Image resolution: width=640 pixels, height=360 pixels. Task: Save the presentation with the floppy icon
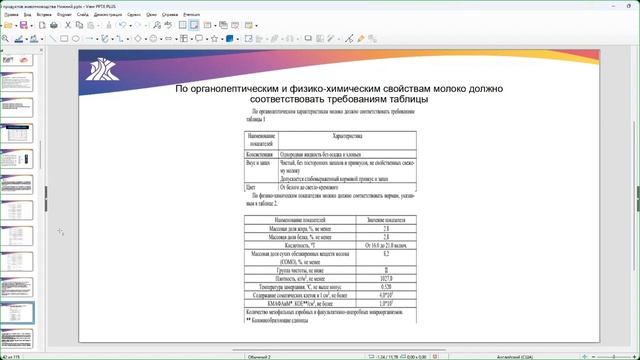(24, 25)
